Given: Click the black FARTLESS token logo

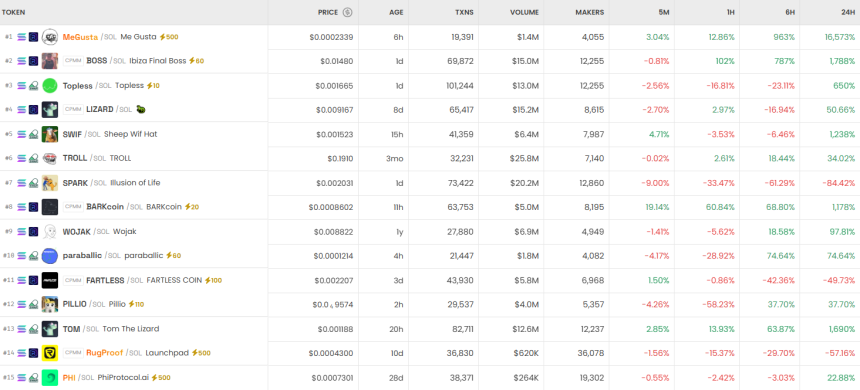Looking at the screenshot, I should (50, 280).
